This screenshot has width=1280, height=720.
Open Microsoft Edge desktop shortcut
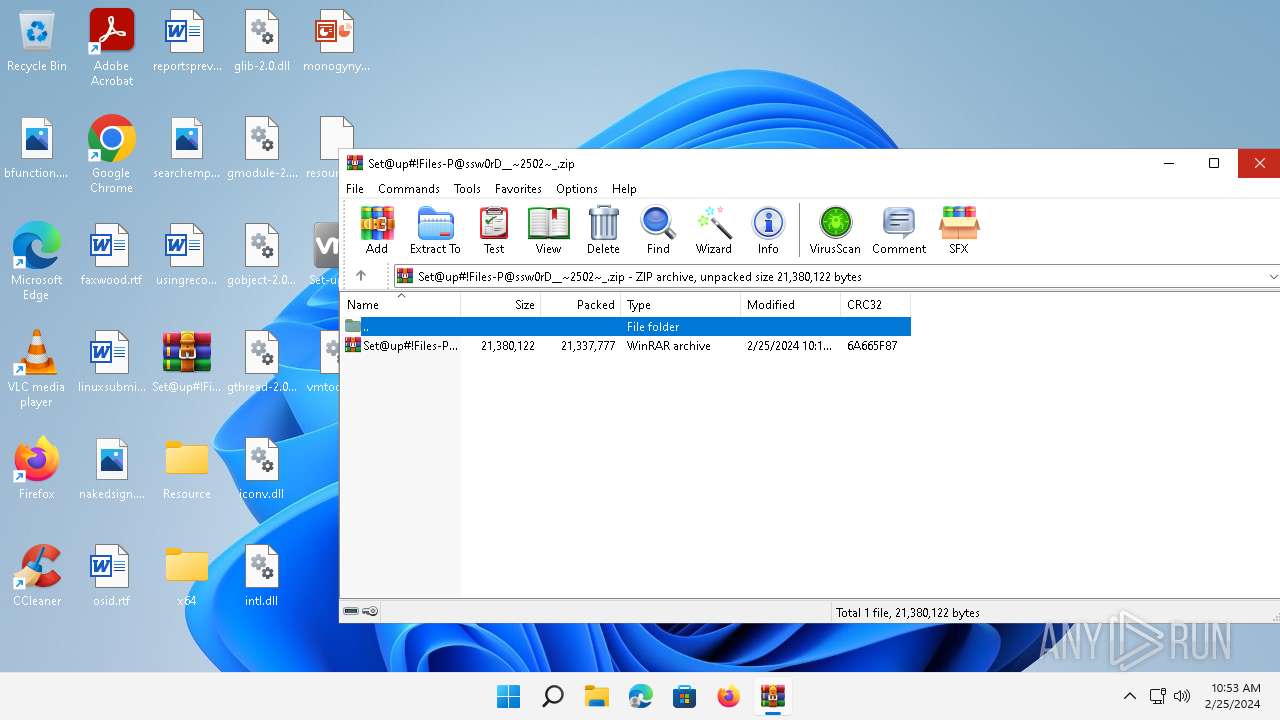[37, 261]
